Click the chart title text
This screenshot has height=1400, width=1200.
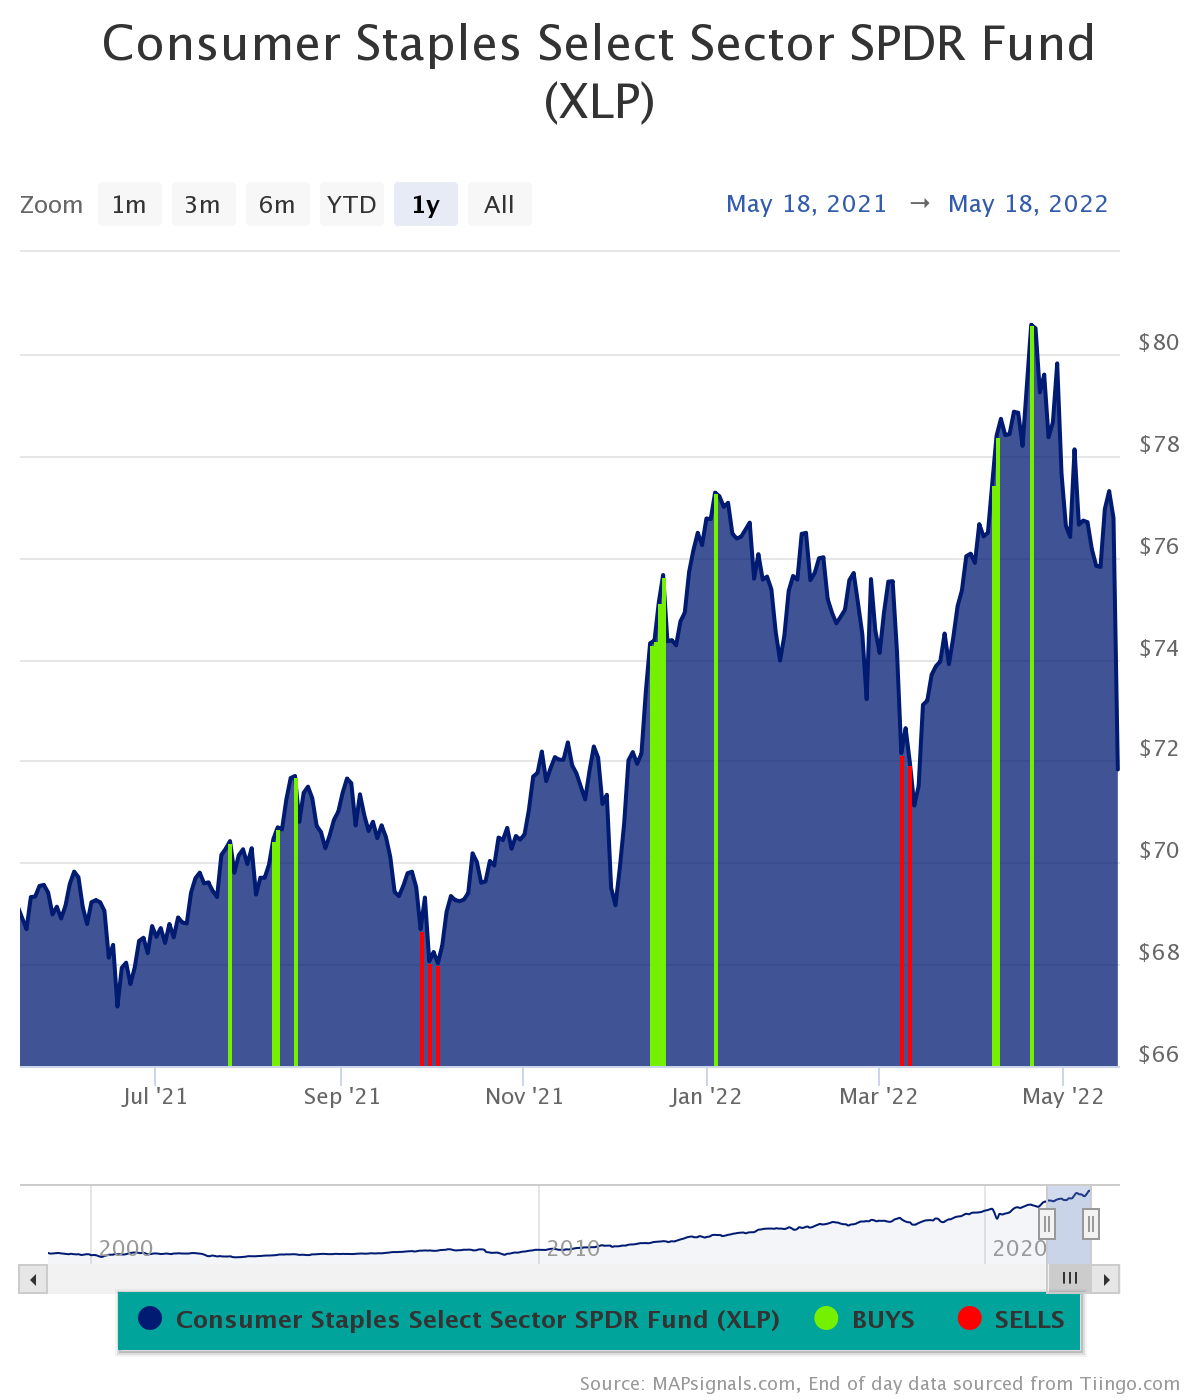click(x=599, y=72)
